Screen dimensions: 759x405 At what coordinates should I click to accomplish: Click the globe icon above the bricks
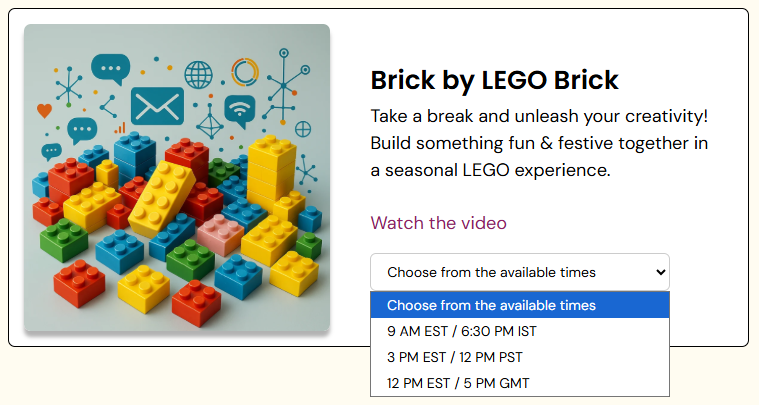pos(198,74)
